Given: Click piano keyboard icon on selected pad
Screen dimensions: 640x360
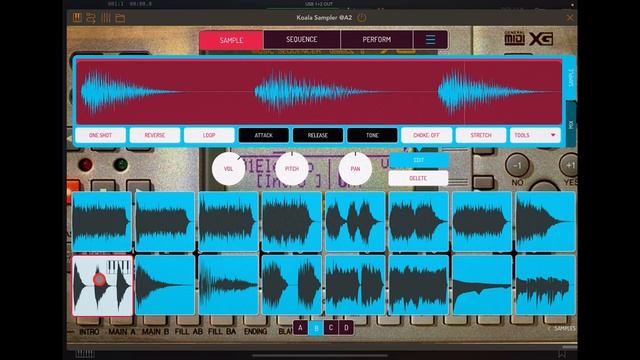Looking at the screenshot, I should tap(119, 267).
